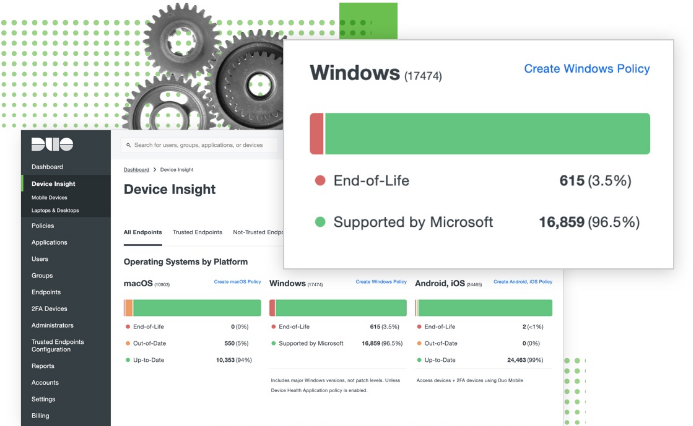Open the Dashboard sidebar item
Viewport: 693px width, 426px height.
pyautogui.click(x=47, y=167)
